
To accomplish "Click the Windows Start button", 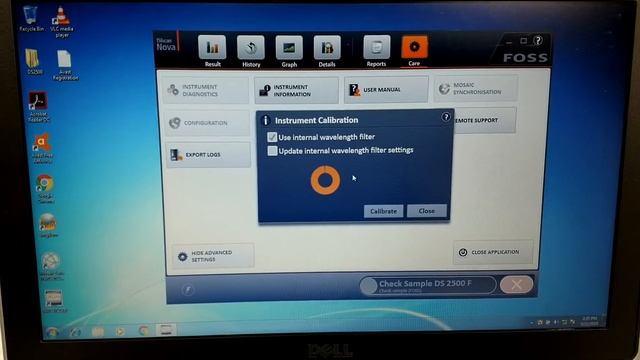I will tap(52, 332).
